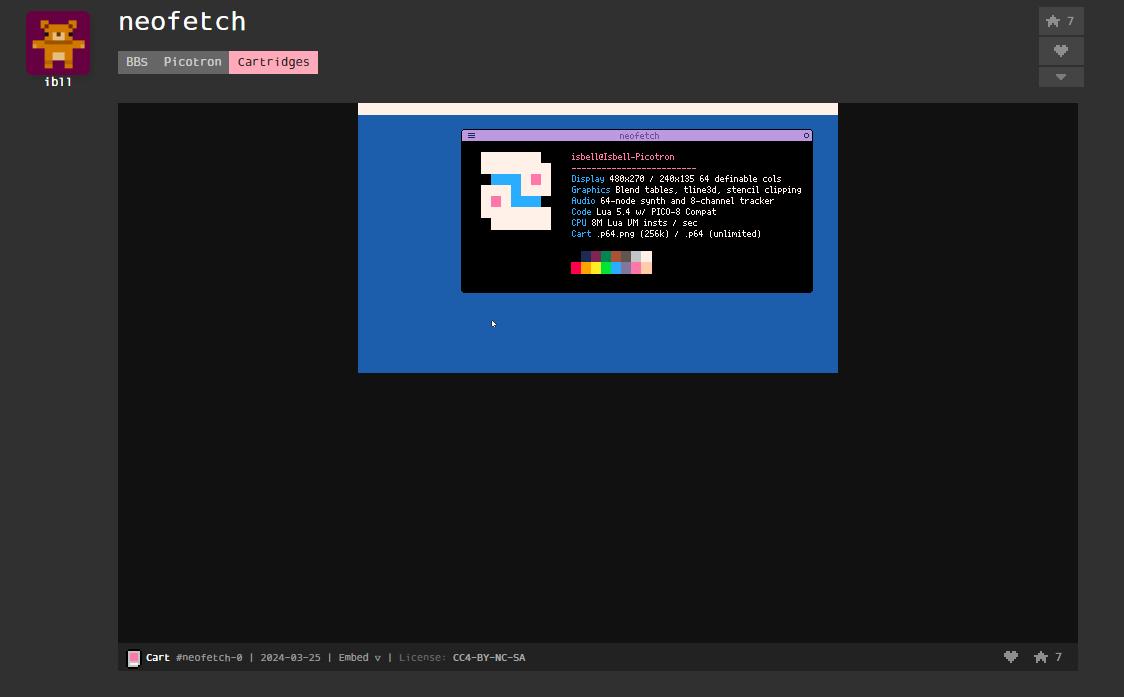Click the heart button below top-right star
This screenshot has width=1124, height=697.
coord(1061,50)
